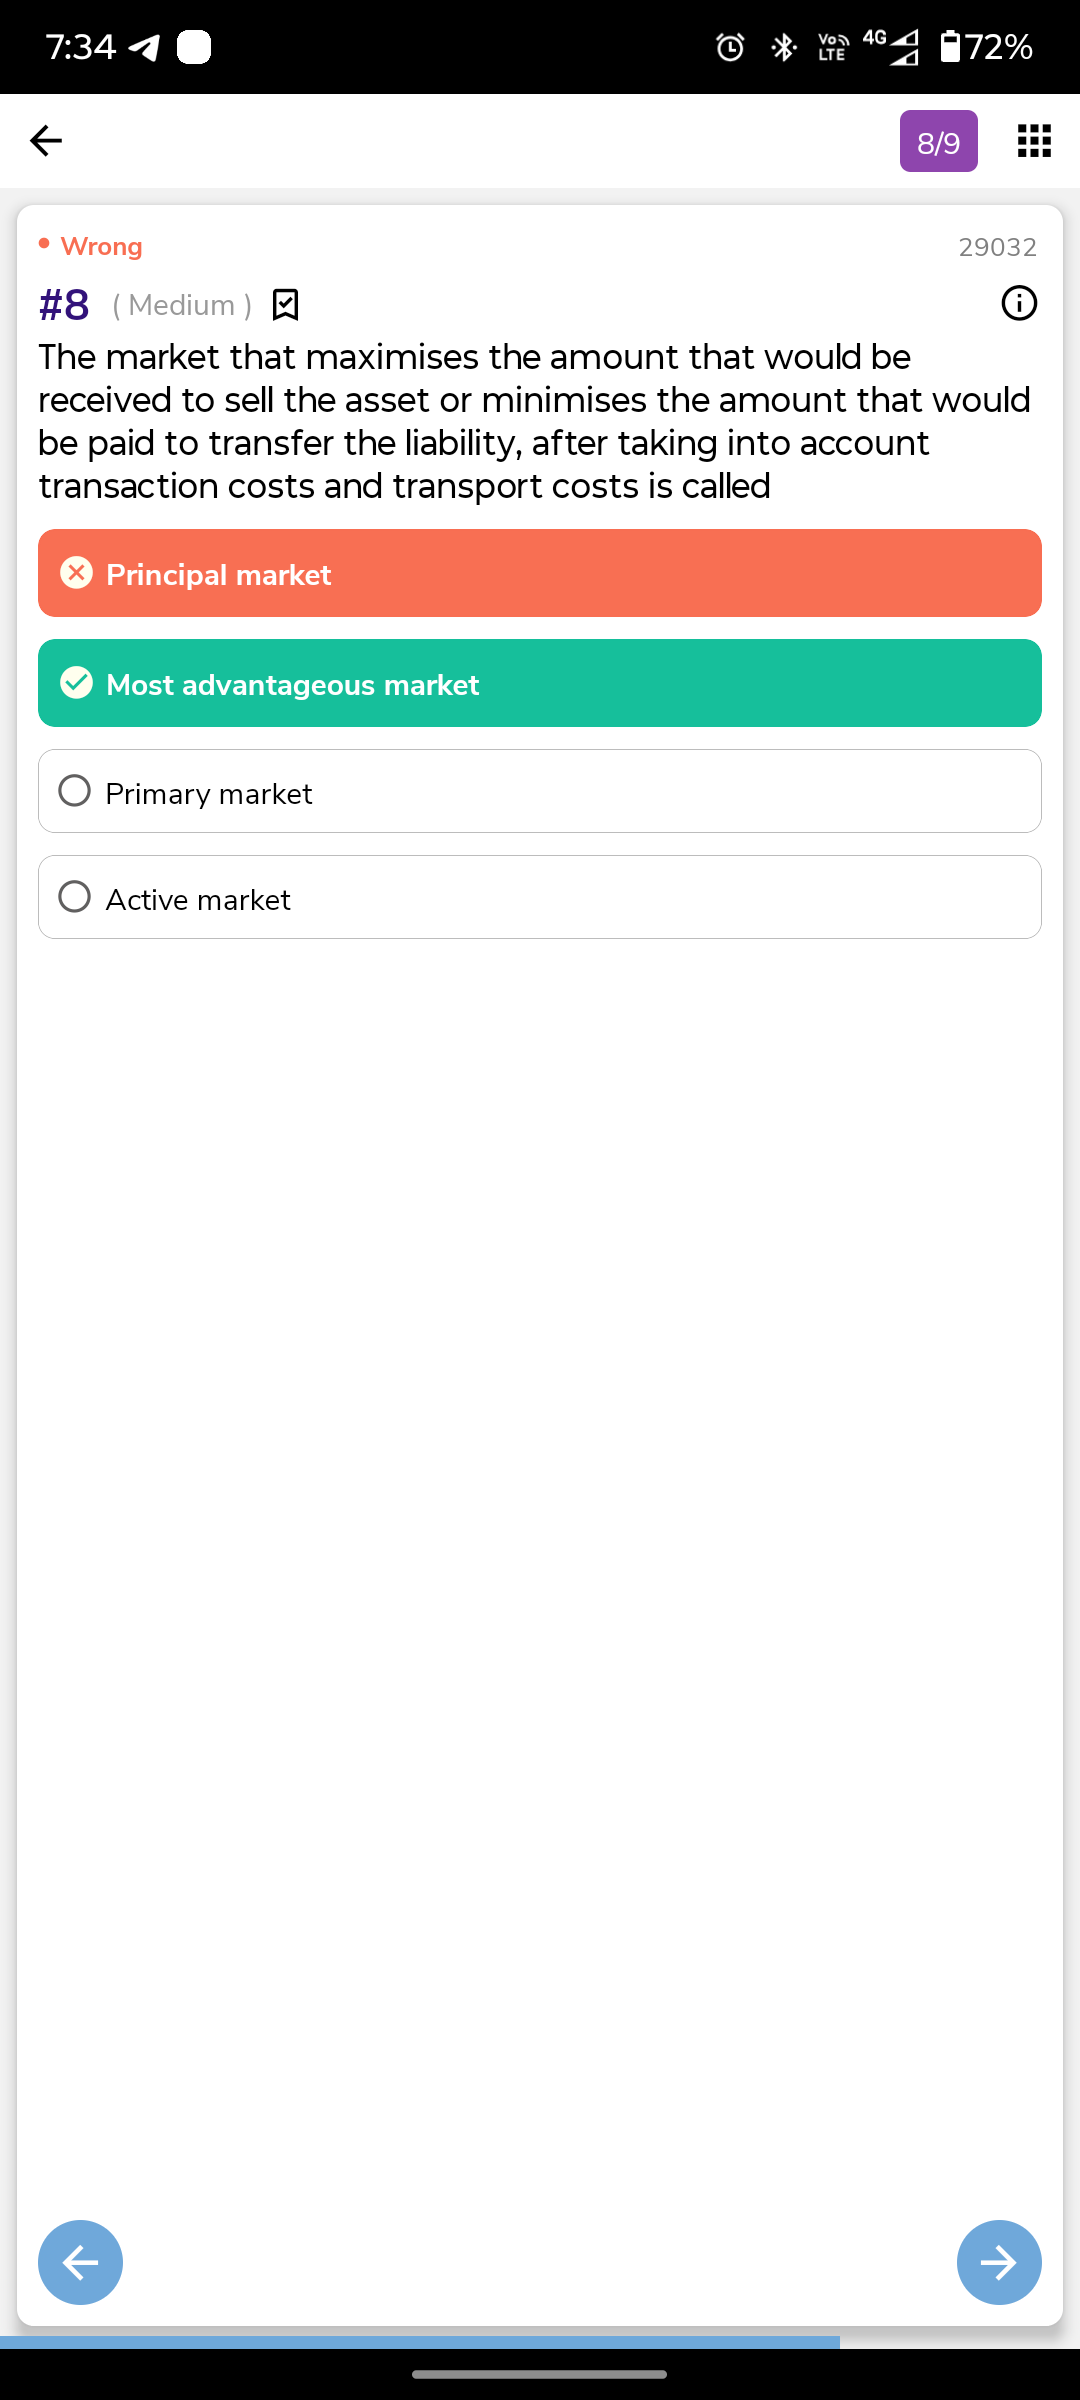
Task: Tap the bookmark icon beside Medium
Action: (x=286, y=305)
